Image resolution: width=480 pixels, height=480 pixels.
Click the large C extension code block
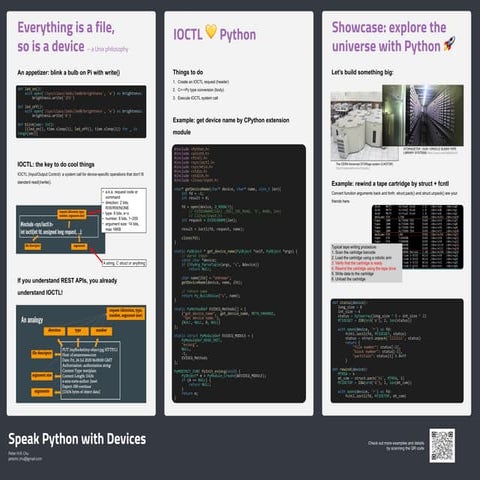click(239, 273)
